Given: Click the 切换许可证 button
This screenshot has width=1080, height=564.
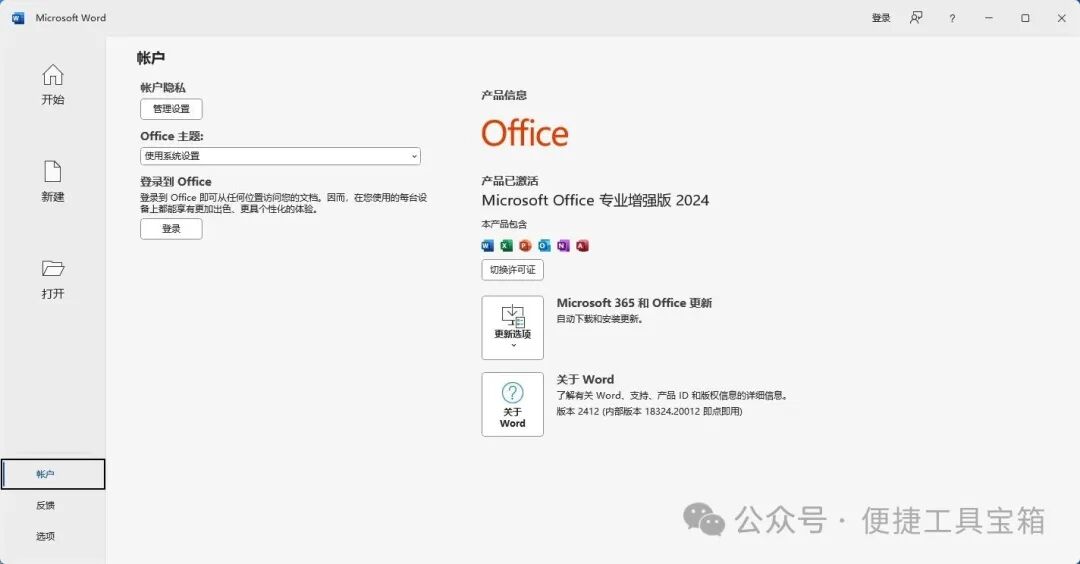Looking at the screenshot, I should pos(512,270).
